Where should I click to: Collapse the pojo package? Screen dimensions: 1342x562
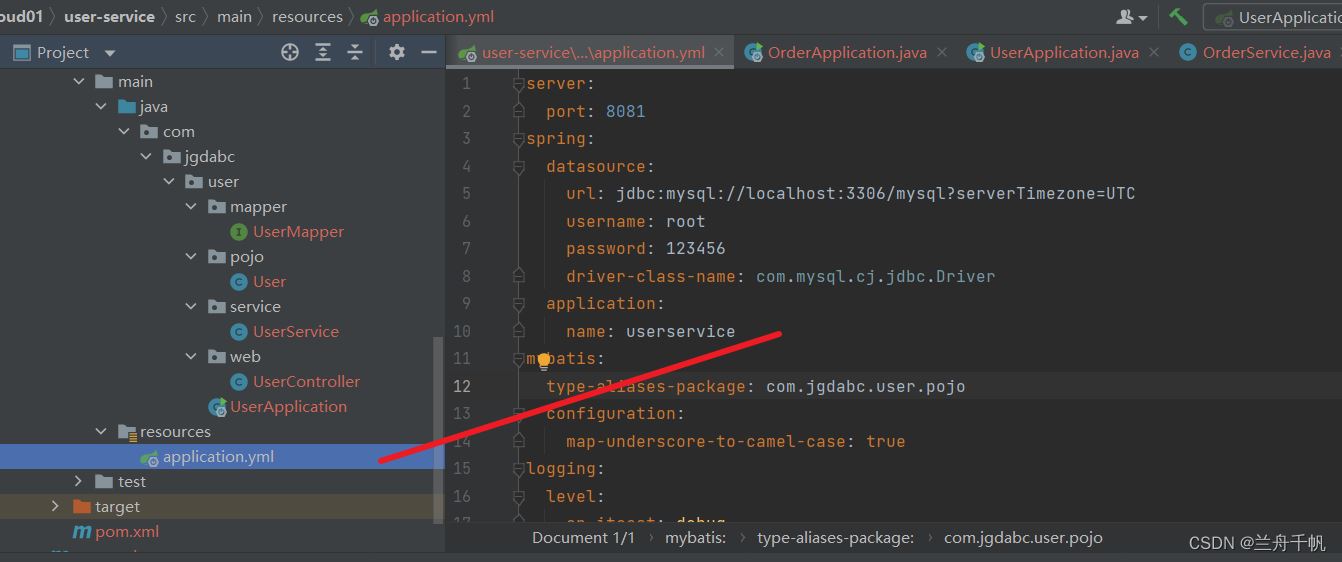(191, 257)
